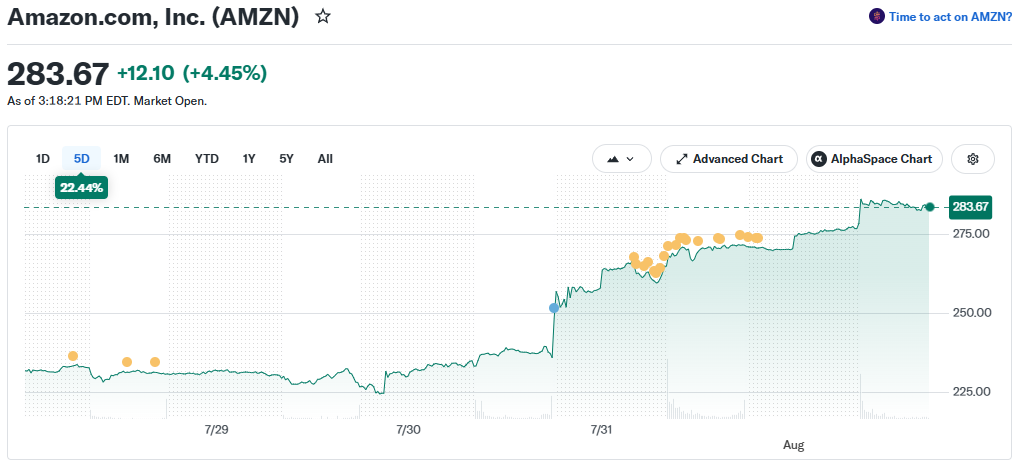Open the chart type dropdown

pyautogui.click(x=622, y=159)
